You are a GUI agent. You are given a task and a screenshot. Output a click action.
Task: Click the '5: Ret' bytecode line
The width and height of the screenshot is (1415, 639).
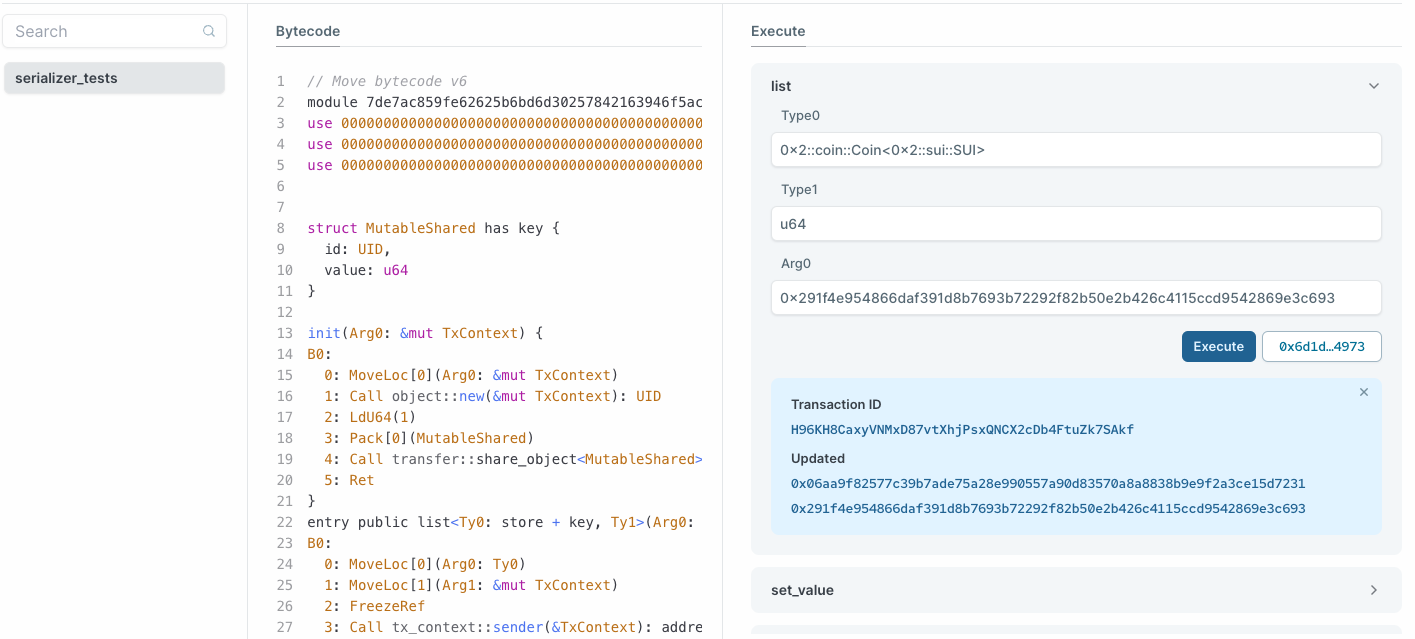349,480
